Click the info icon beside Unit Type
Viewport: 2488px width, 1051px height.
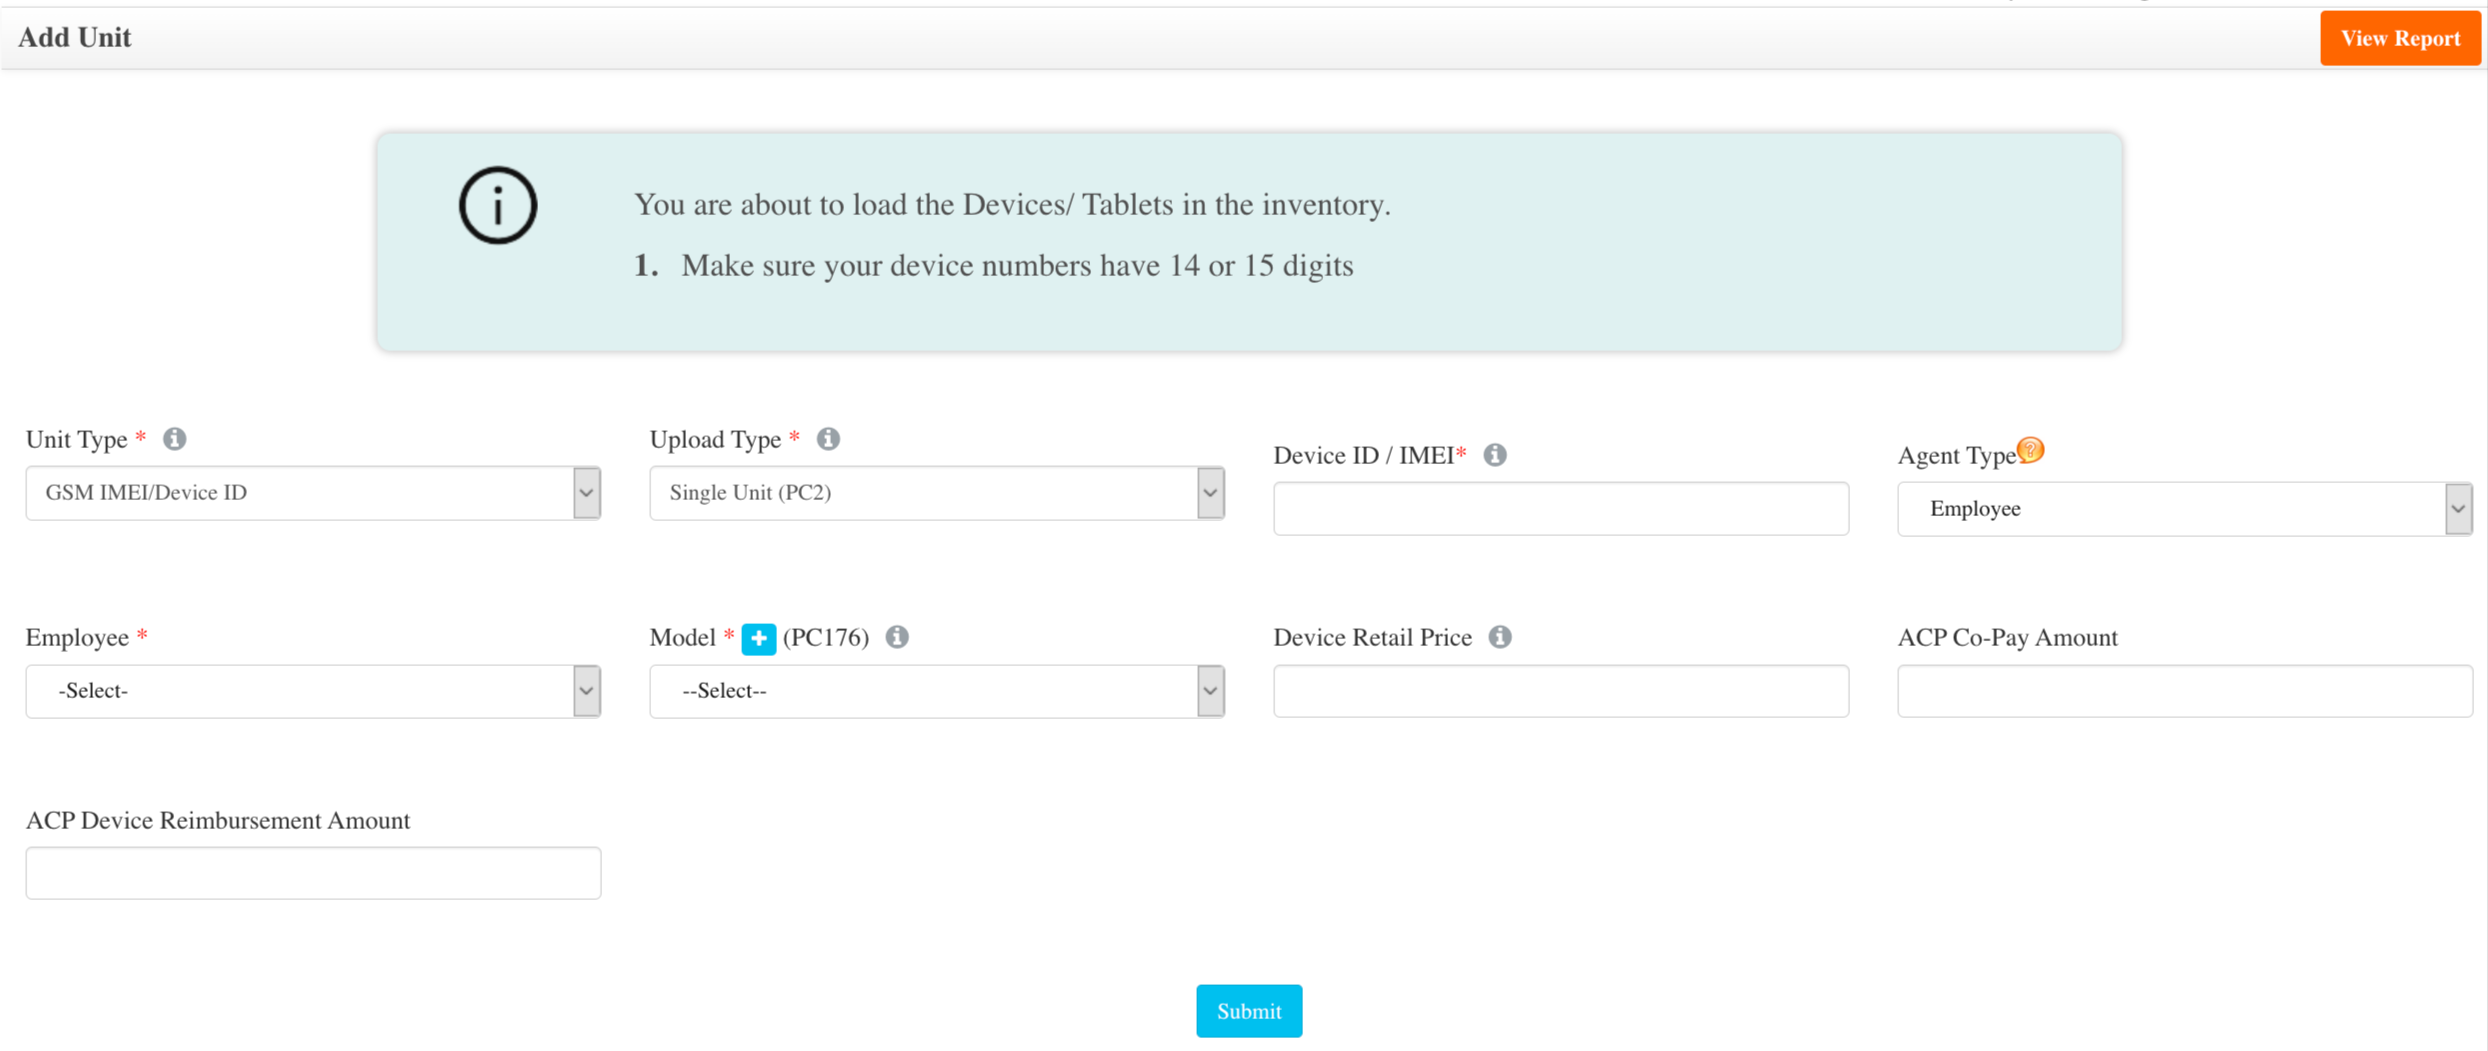pos(175,439)
